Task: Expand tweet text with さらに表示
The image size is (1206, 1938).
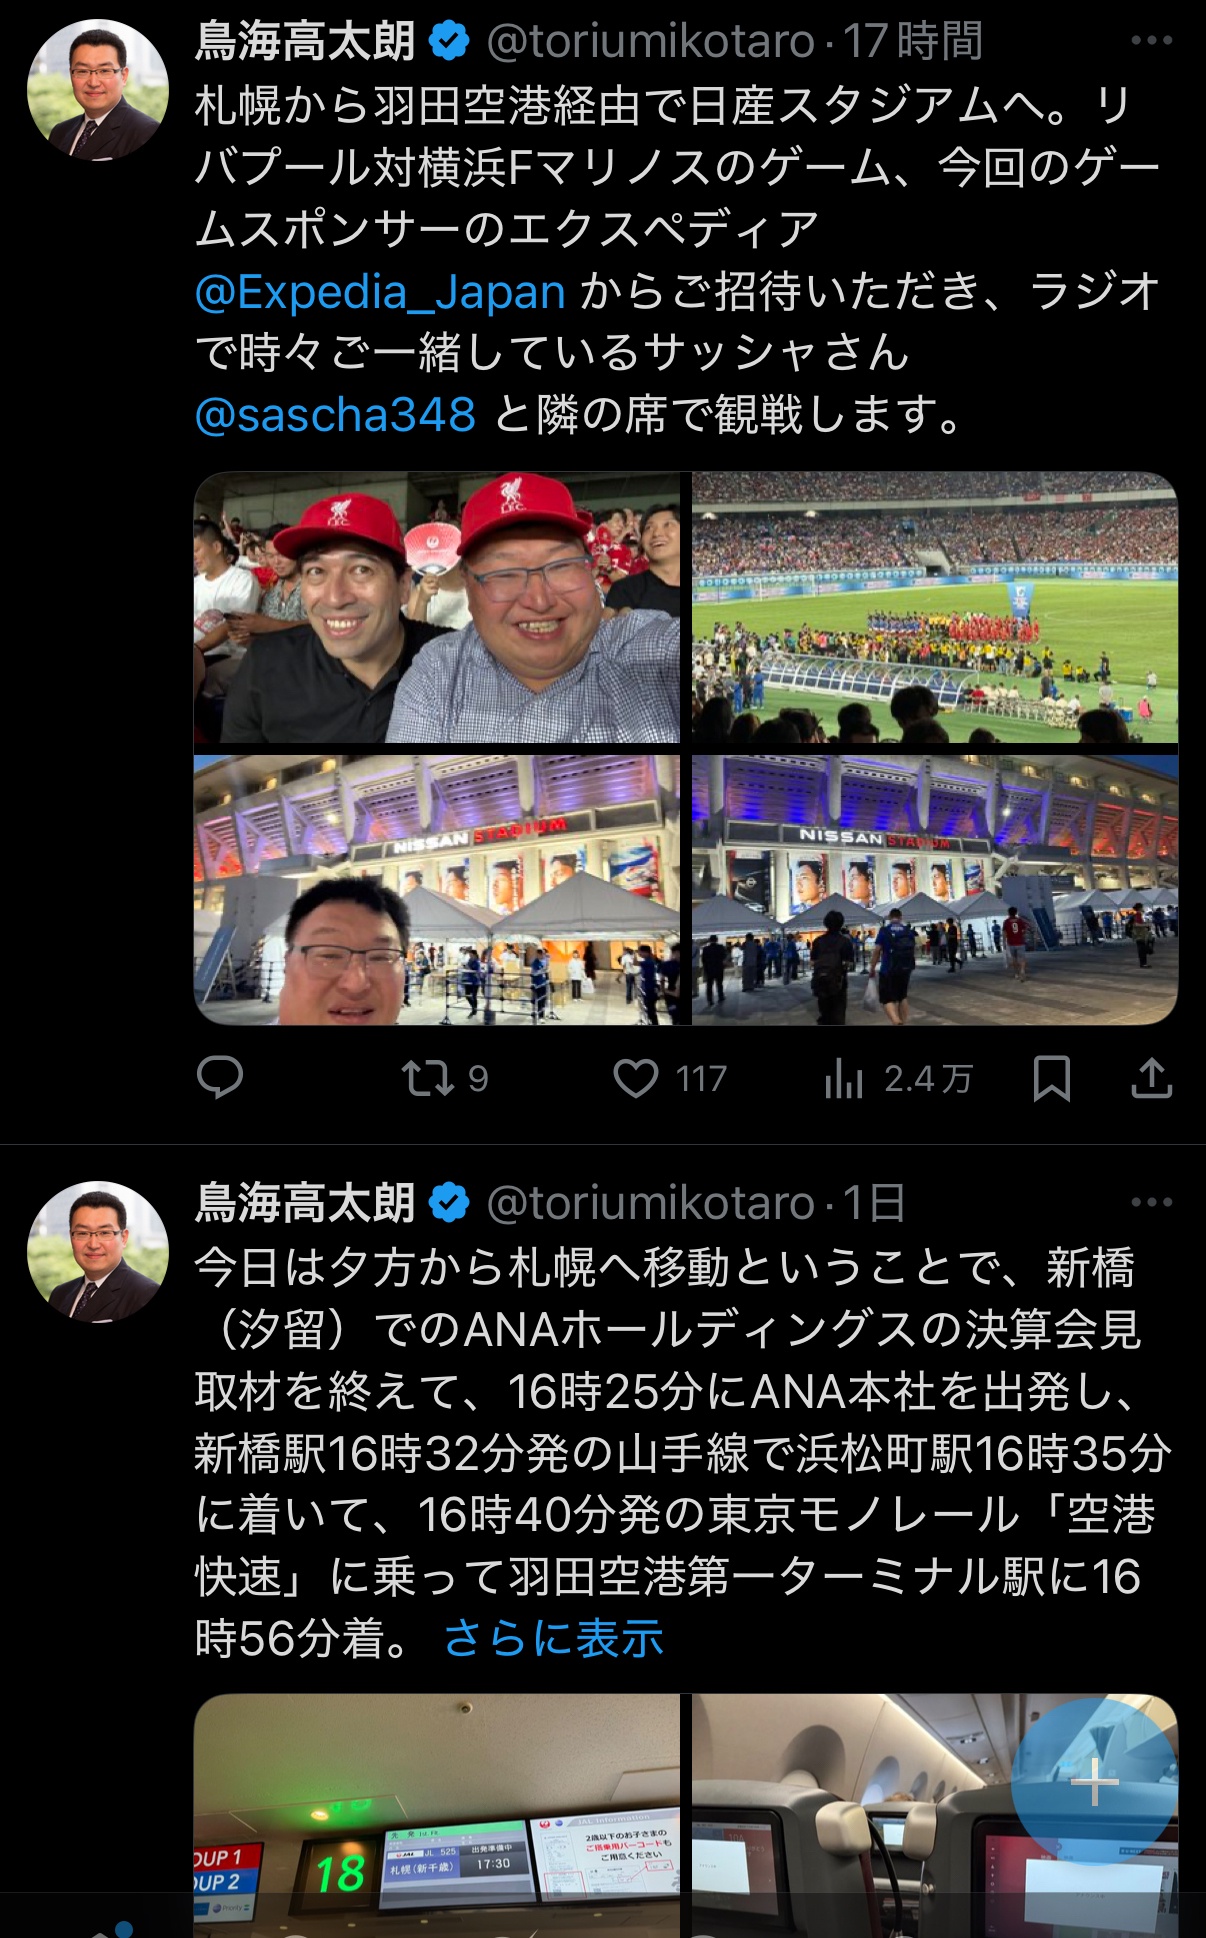Action: click(x=554, y=1638)
